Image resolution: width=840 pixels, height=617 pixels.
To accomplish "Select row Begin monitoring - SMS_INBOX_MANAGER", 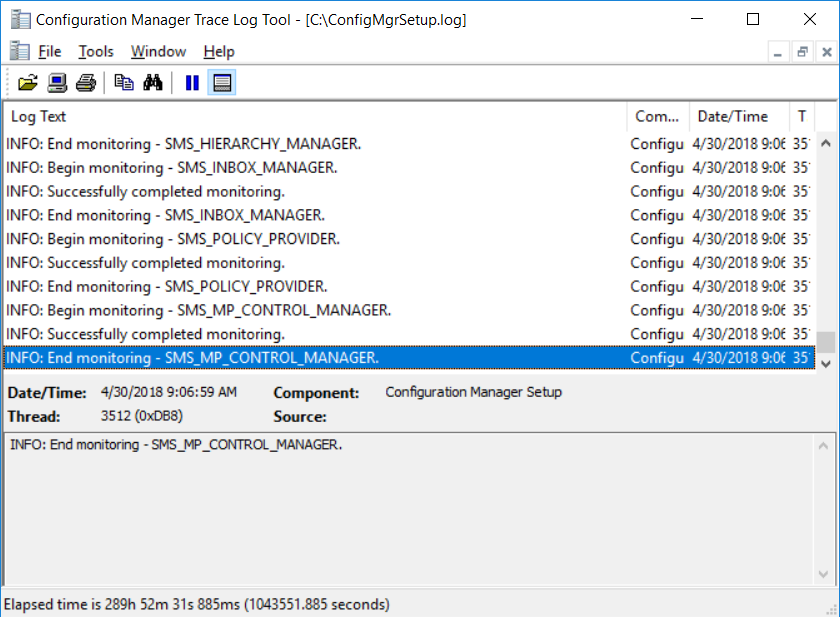I will 410,168.
